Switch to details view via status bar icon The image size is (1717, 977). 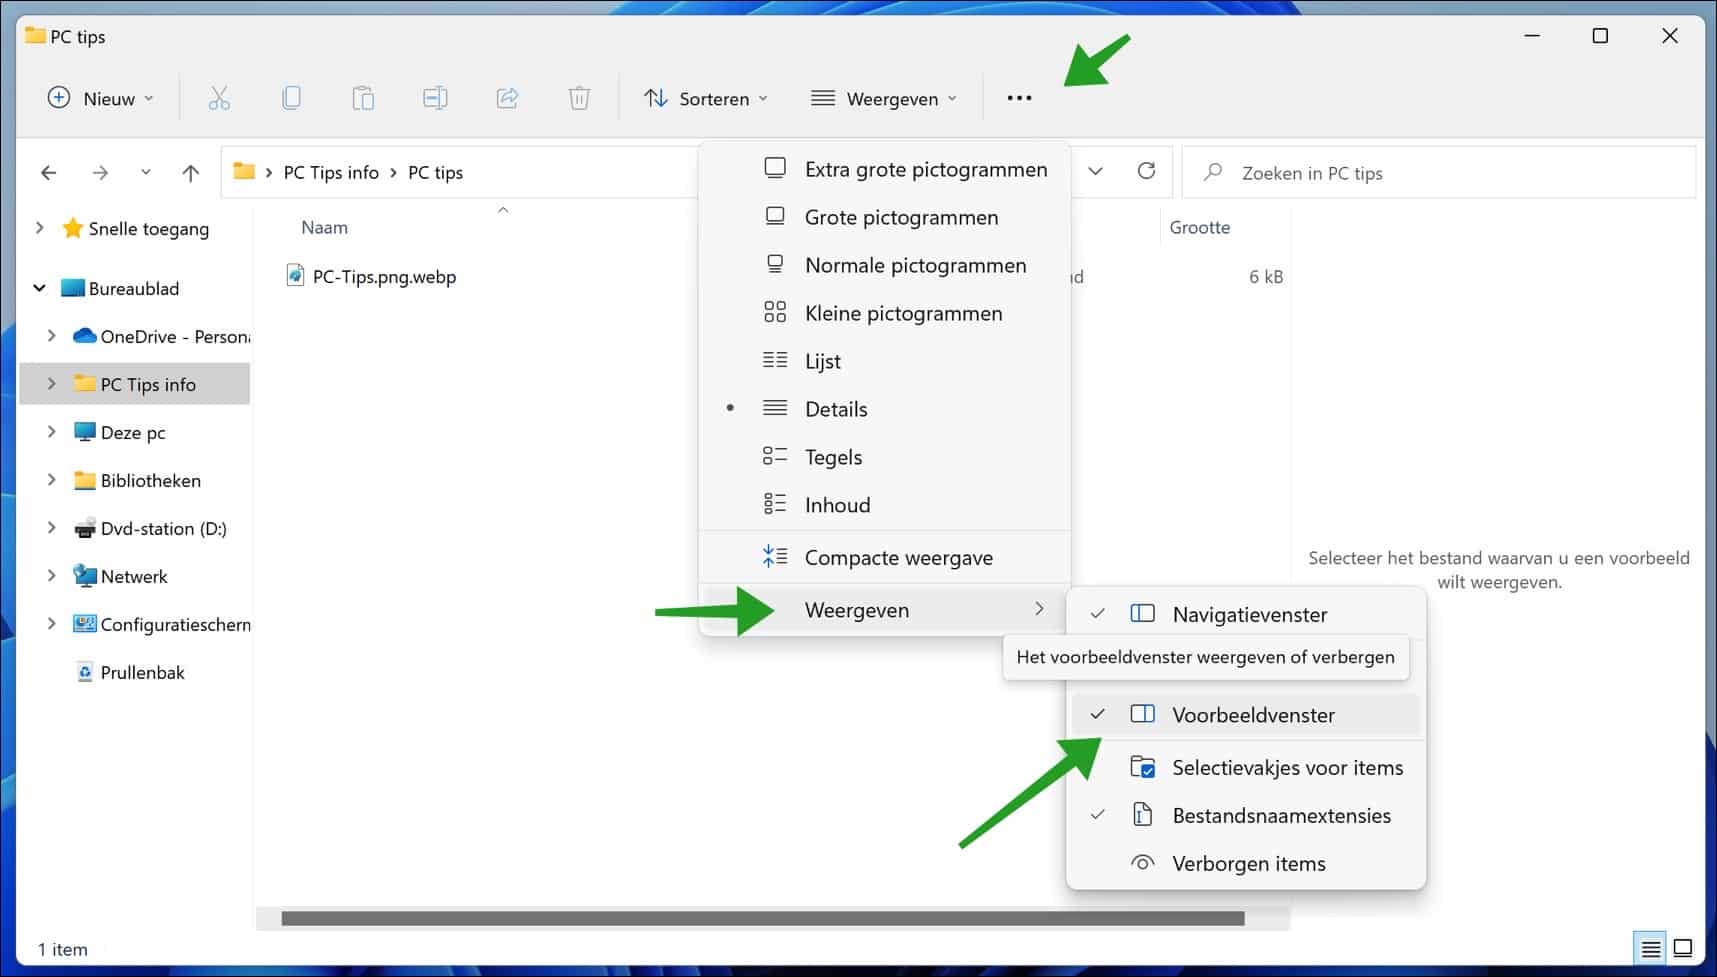coord(1650,948)
